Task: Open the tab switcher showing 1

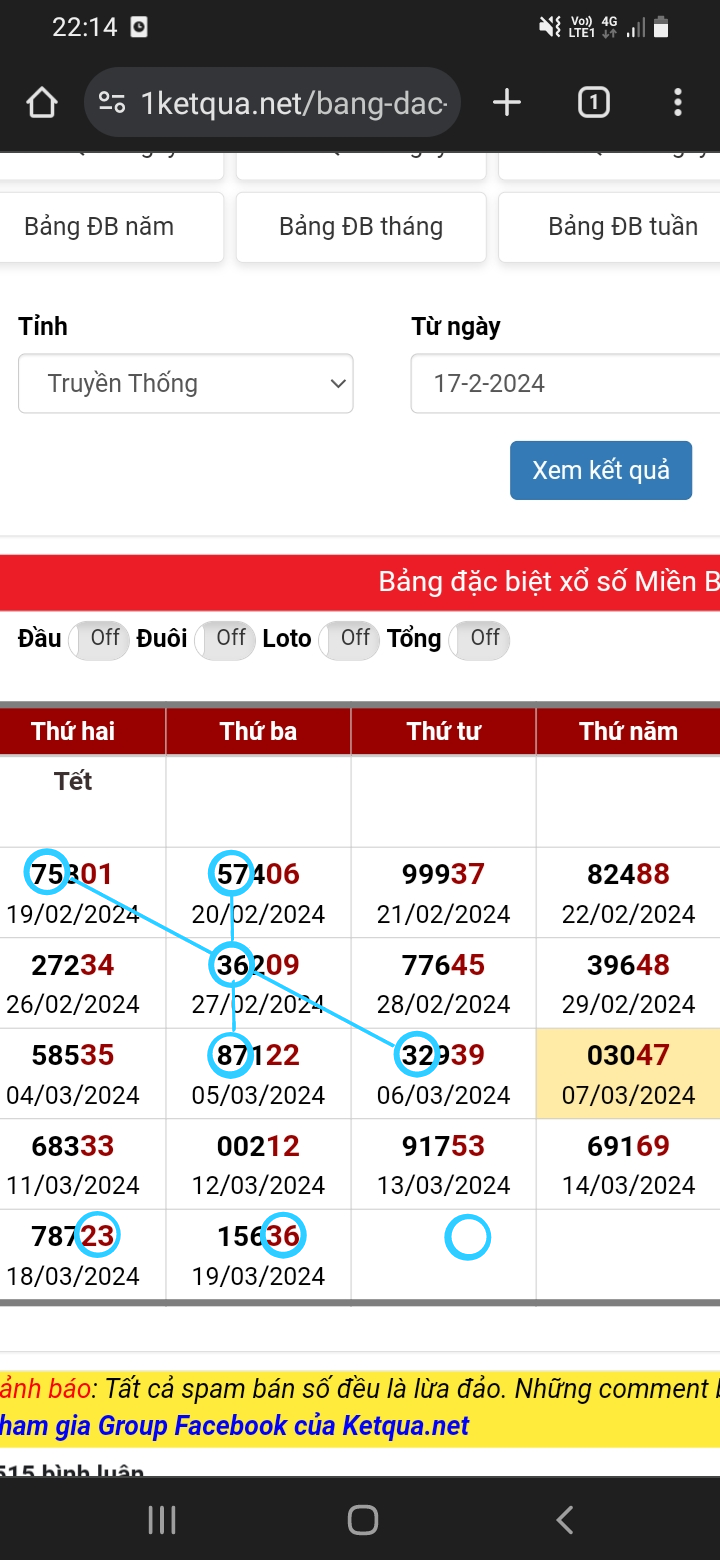Action: coord(594,102)
